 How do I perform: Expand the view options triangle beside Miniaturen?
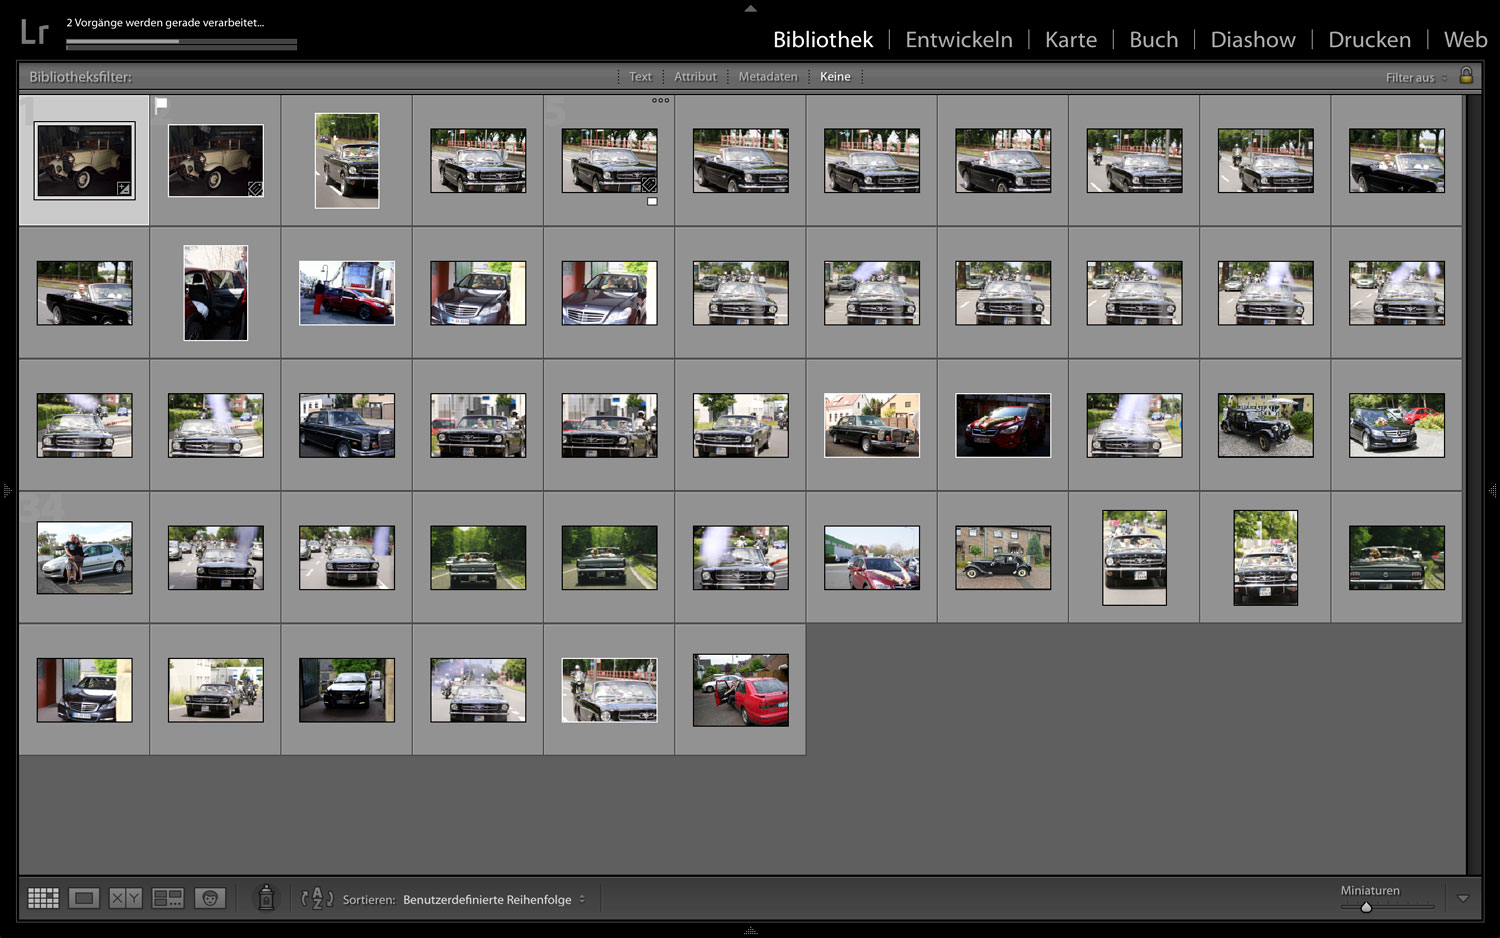[1462, 898]
